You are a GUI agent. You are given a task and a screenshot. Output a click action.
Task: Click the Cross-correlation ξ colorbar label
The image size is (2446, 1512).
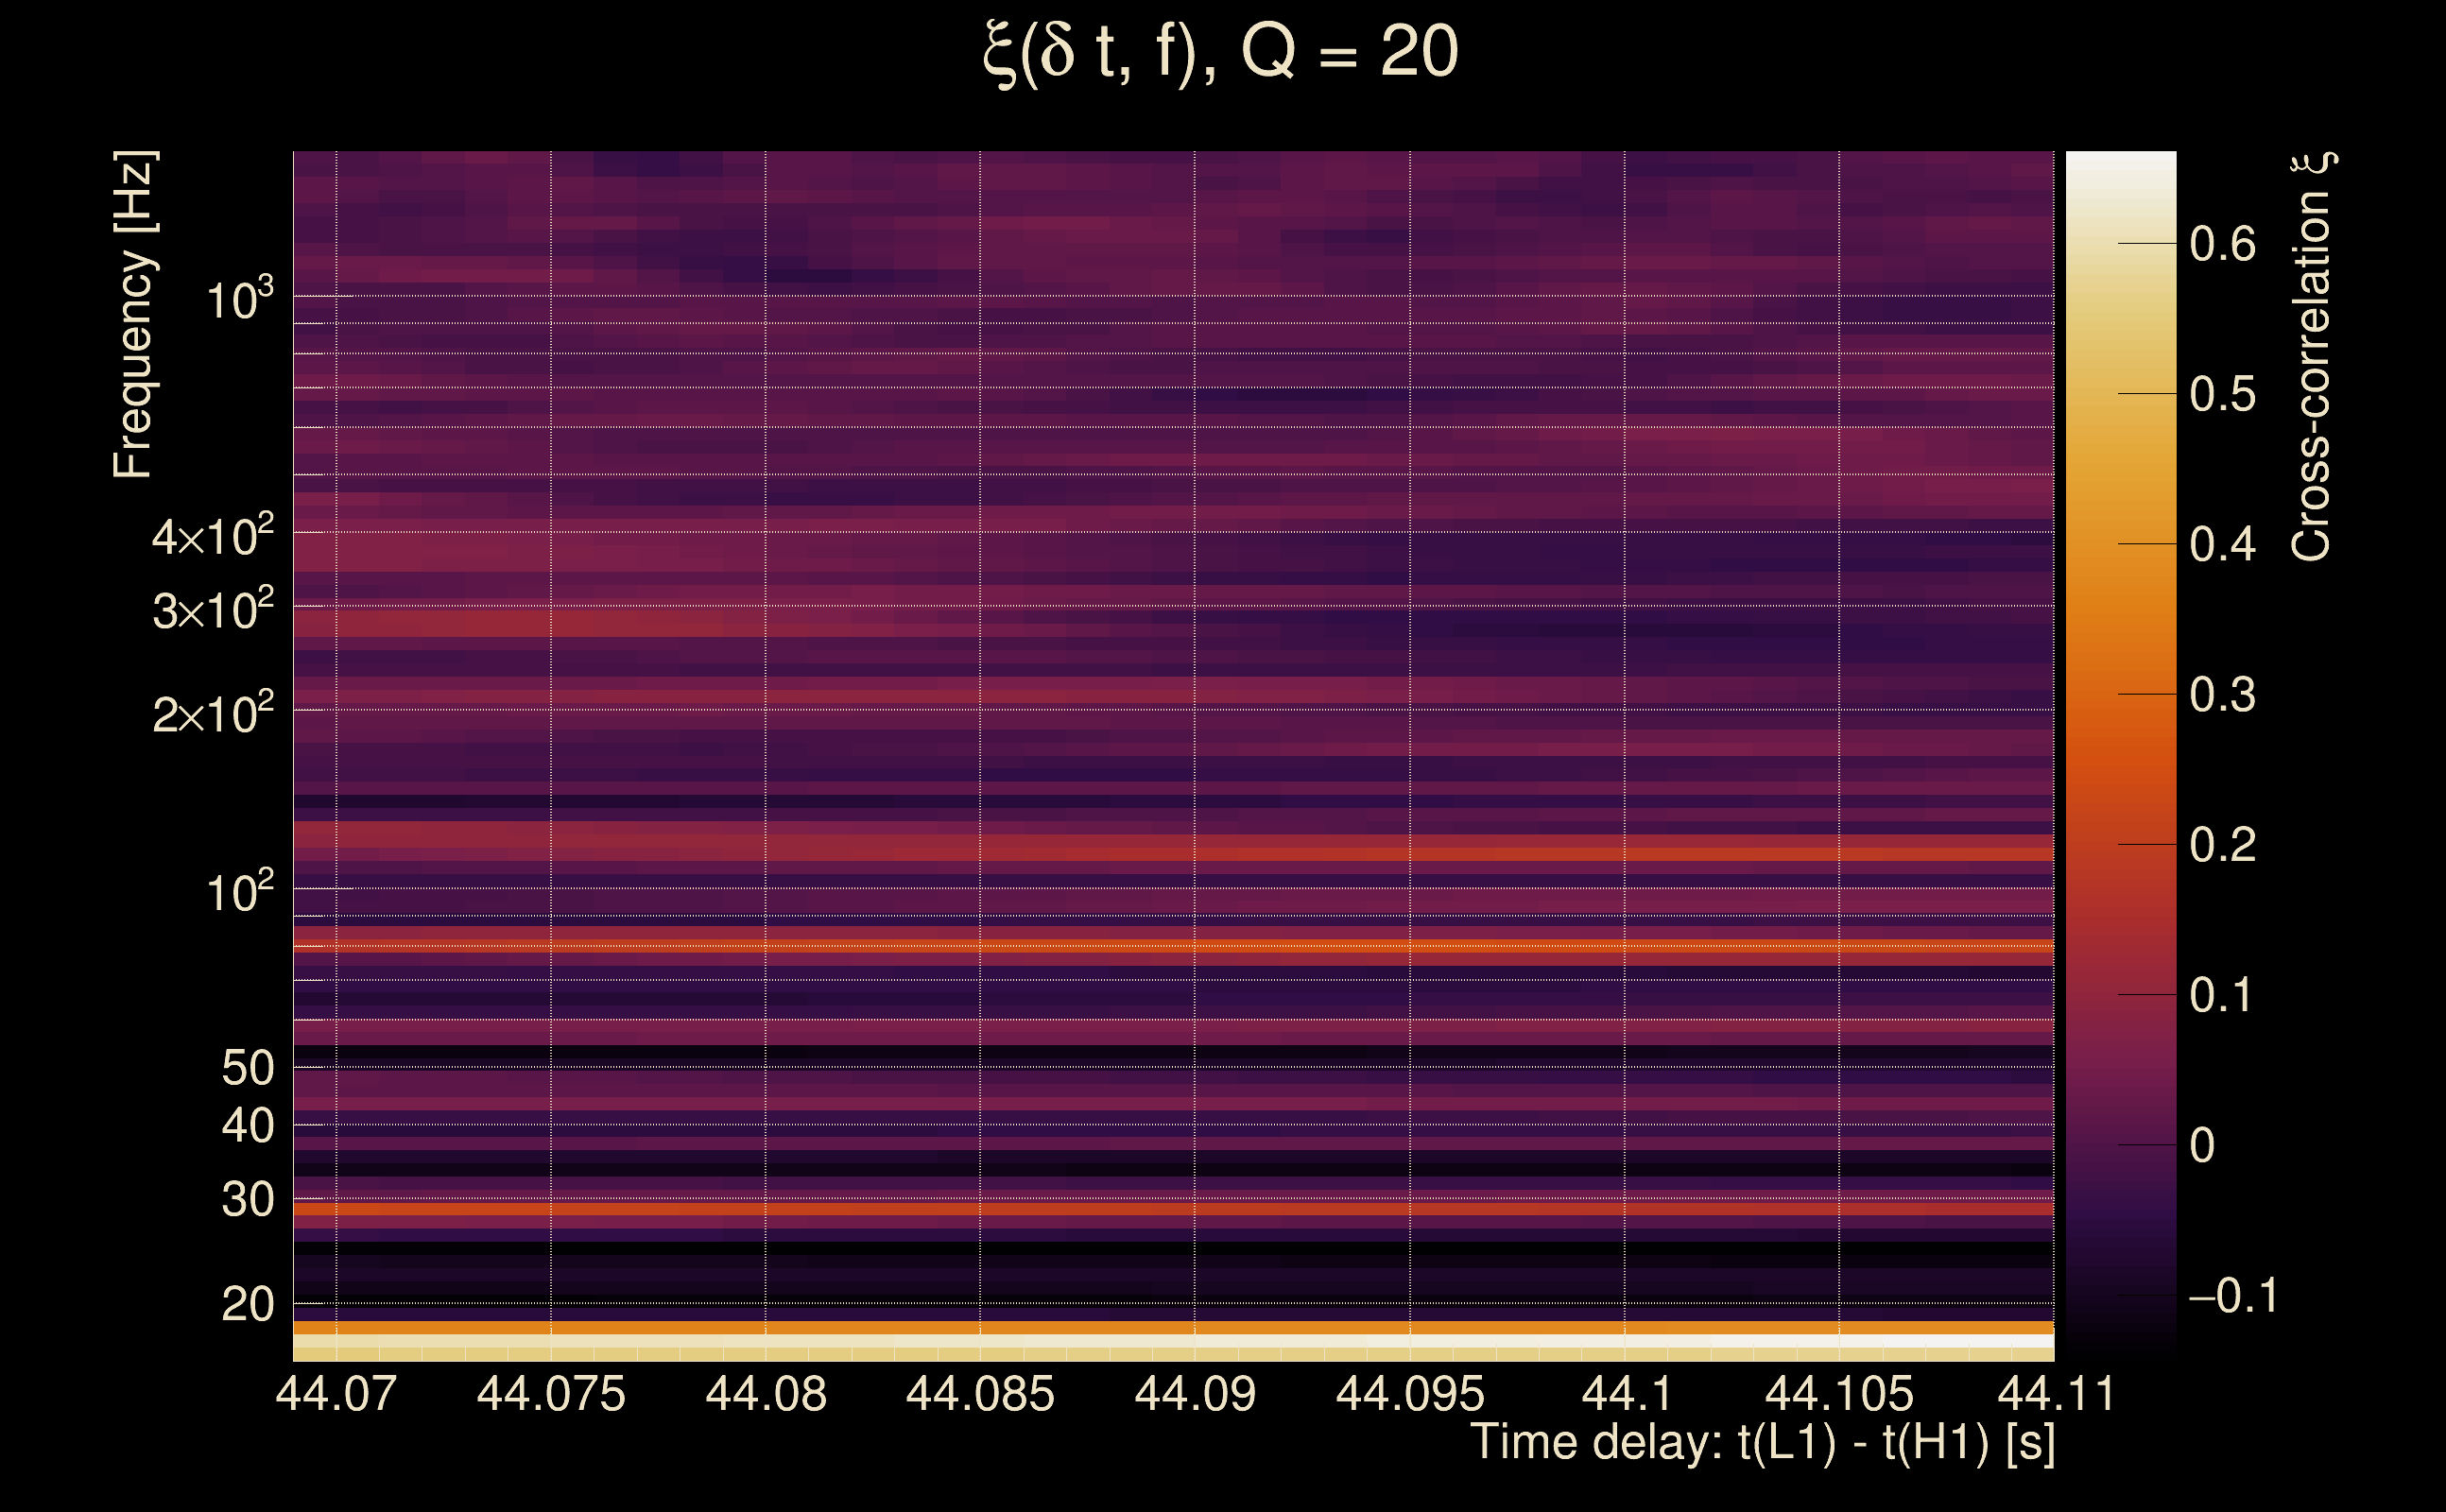click(2312, 357)
